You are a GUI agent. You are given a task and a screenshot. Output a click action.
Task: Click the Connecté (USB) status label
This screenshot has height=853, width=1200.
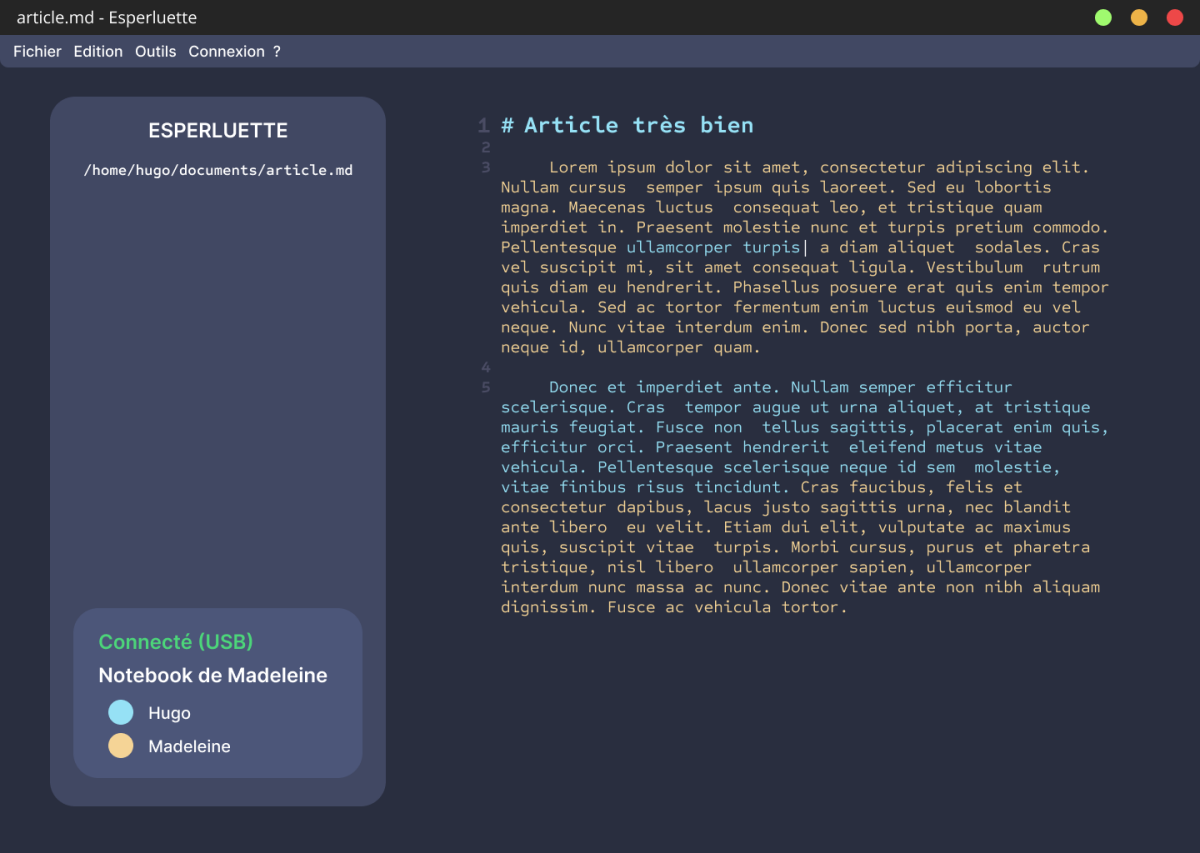point(176,642)
